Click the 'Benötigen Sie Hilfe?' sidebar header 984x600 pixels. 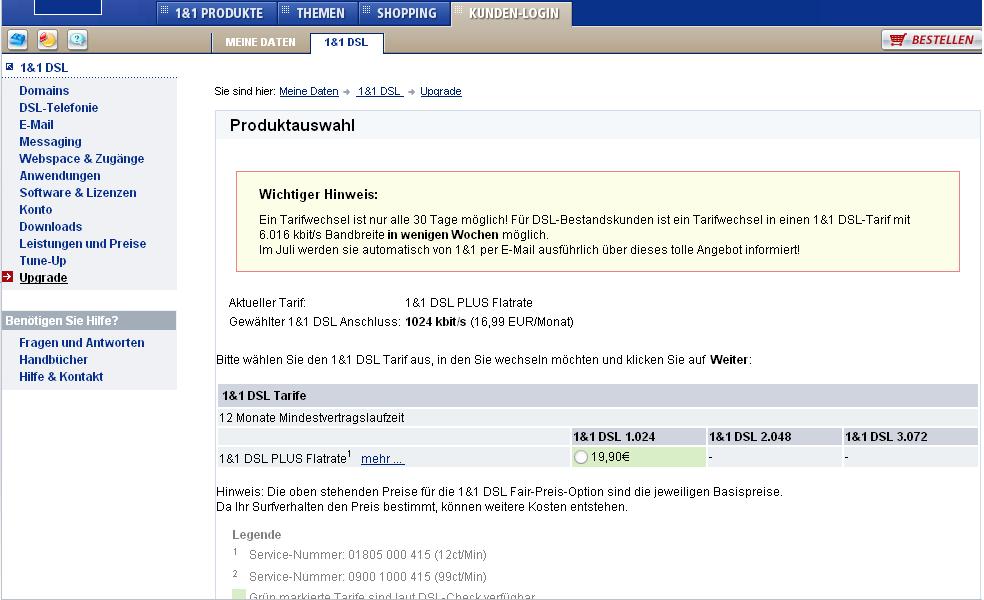pyautogui.click(x=89, y=321)
